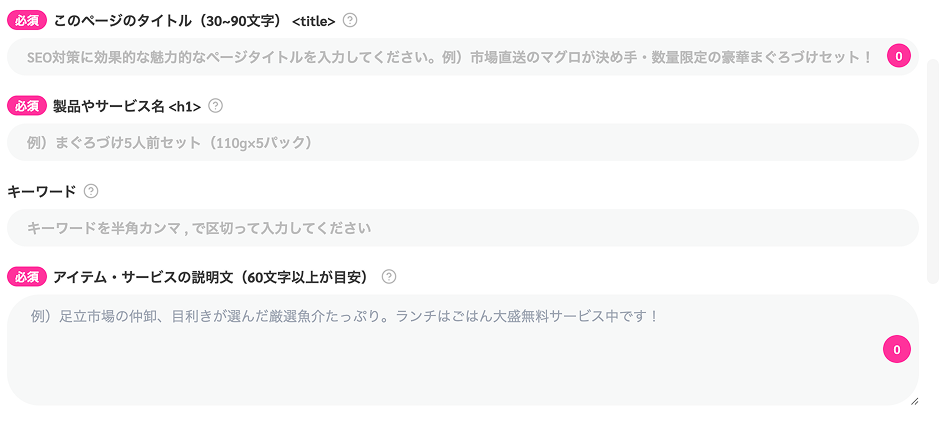This screenshot has height=430, width=941.
Task: Click the 製品やサービス名 <h1> label
Action: pyautogui.click(x=127, y=106)
